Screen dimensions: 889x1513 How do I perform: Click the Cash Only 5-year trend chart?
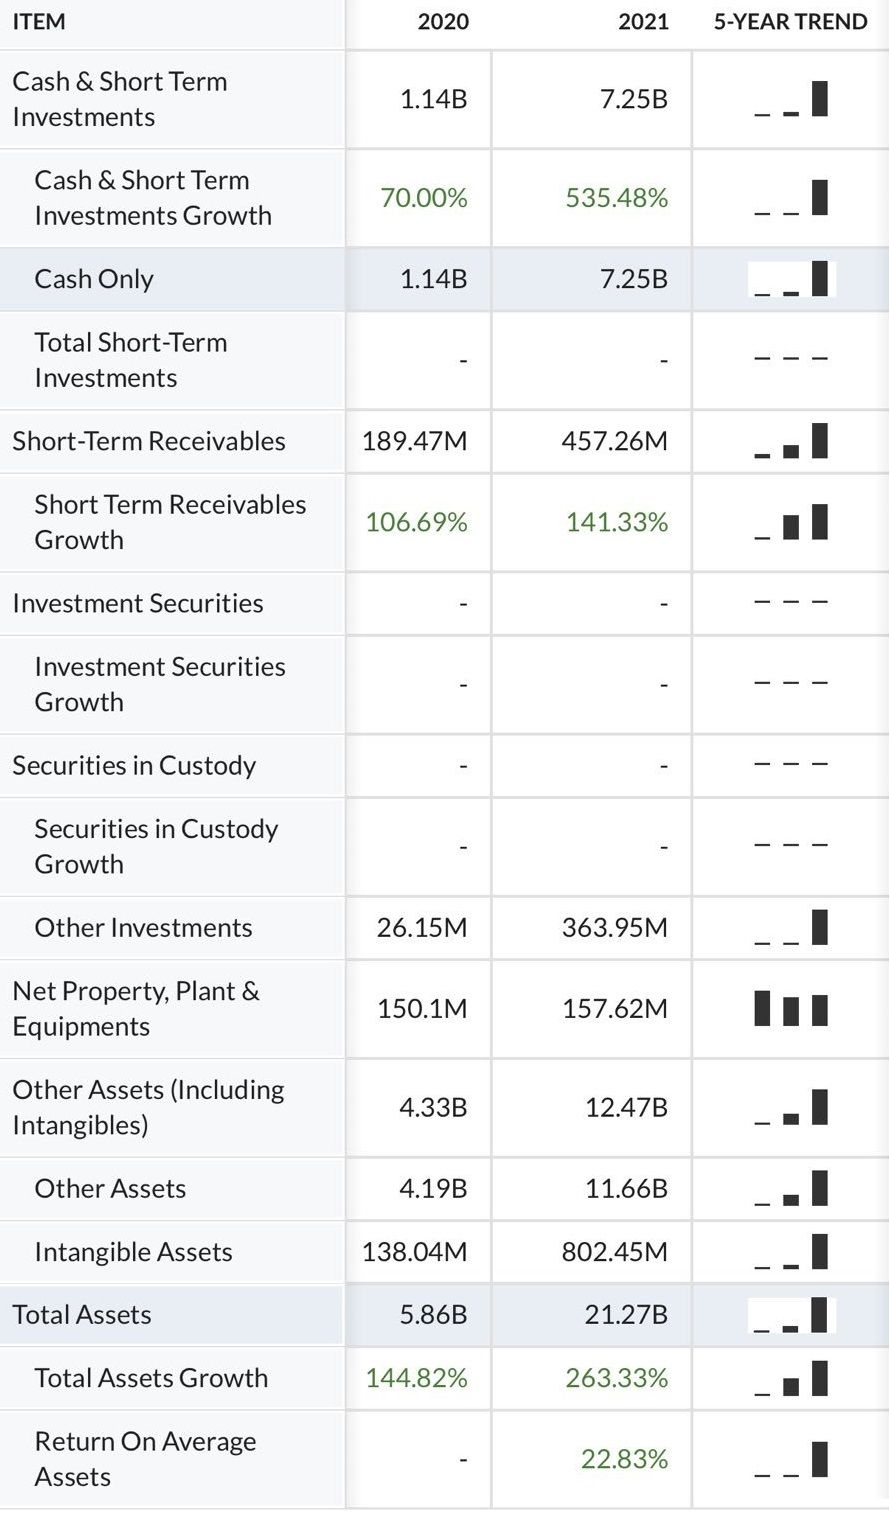click(x=791, y=279)
